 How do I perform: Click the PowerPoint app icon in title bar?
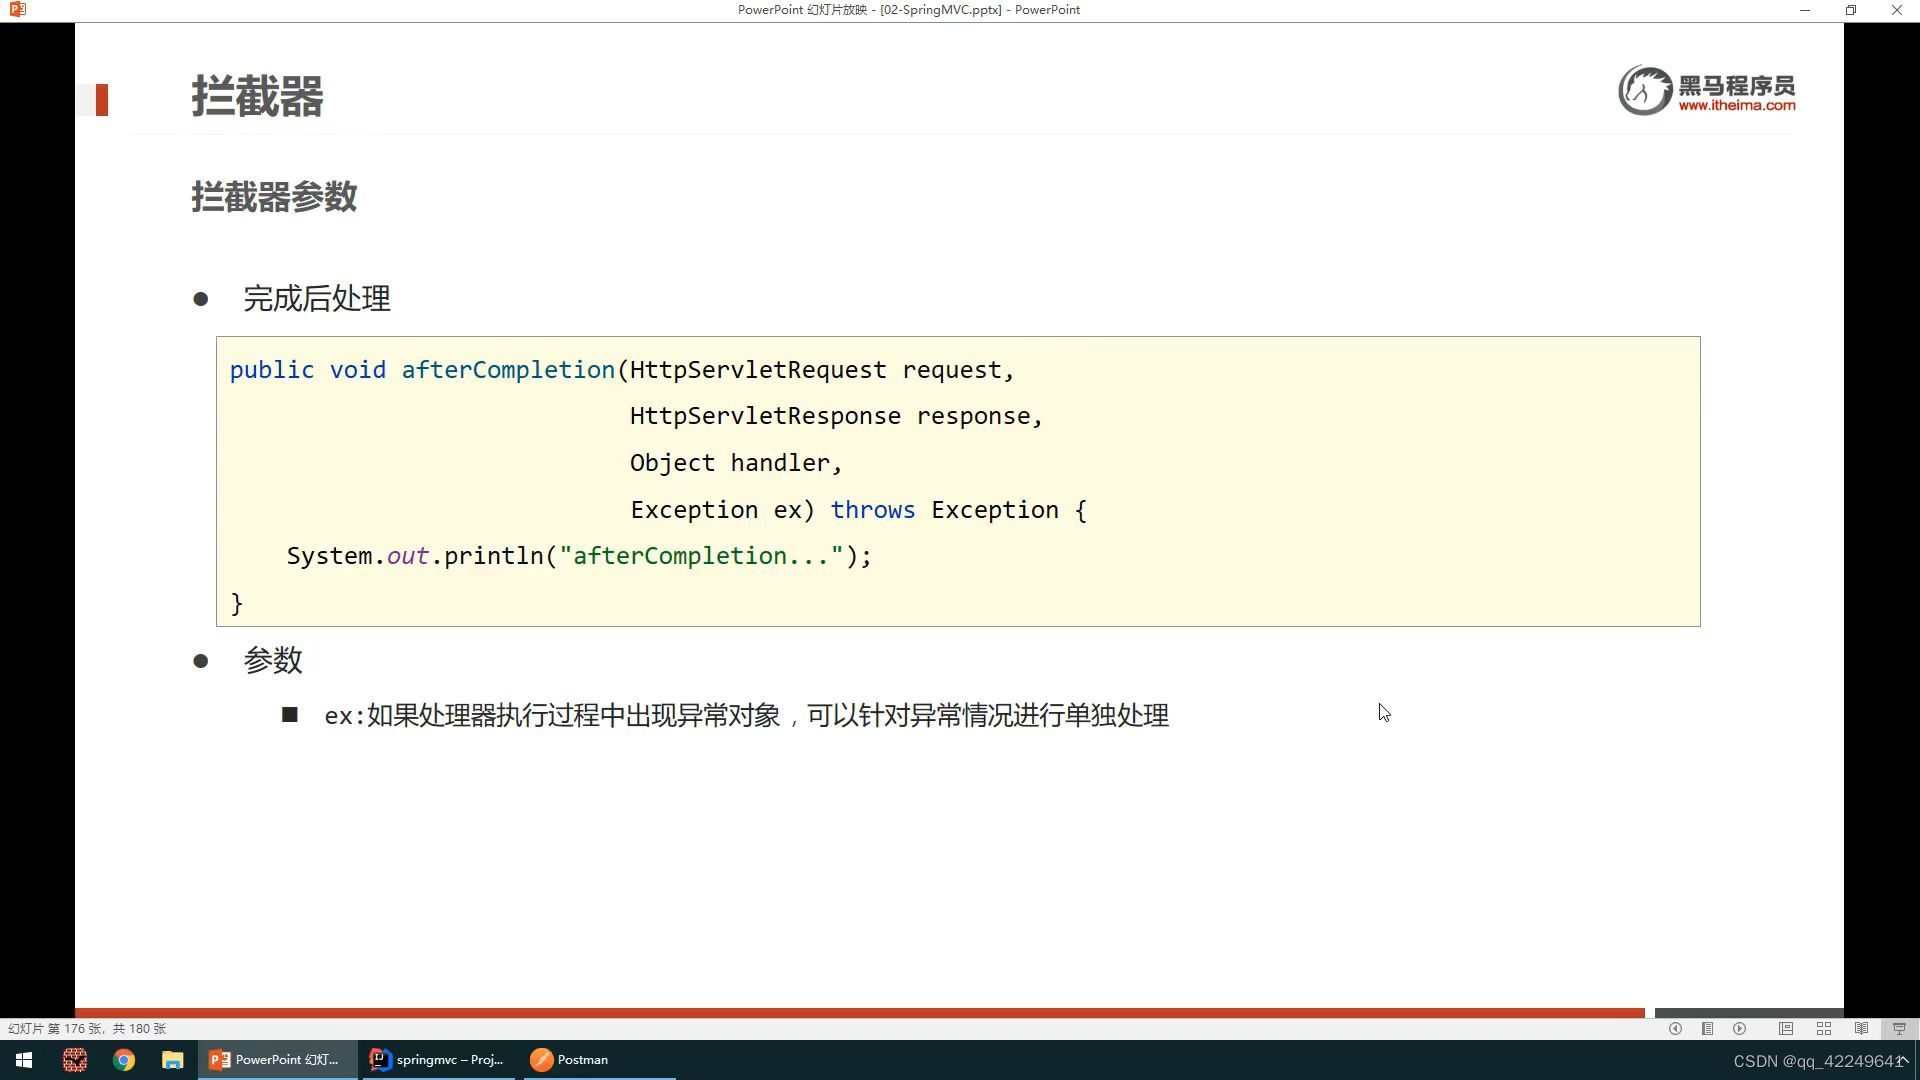[17, 10]
